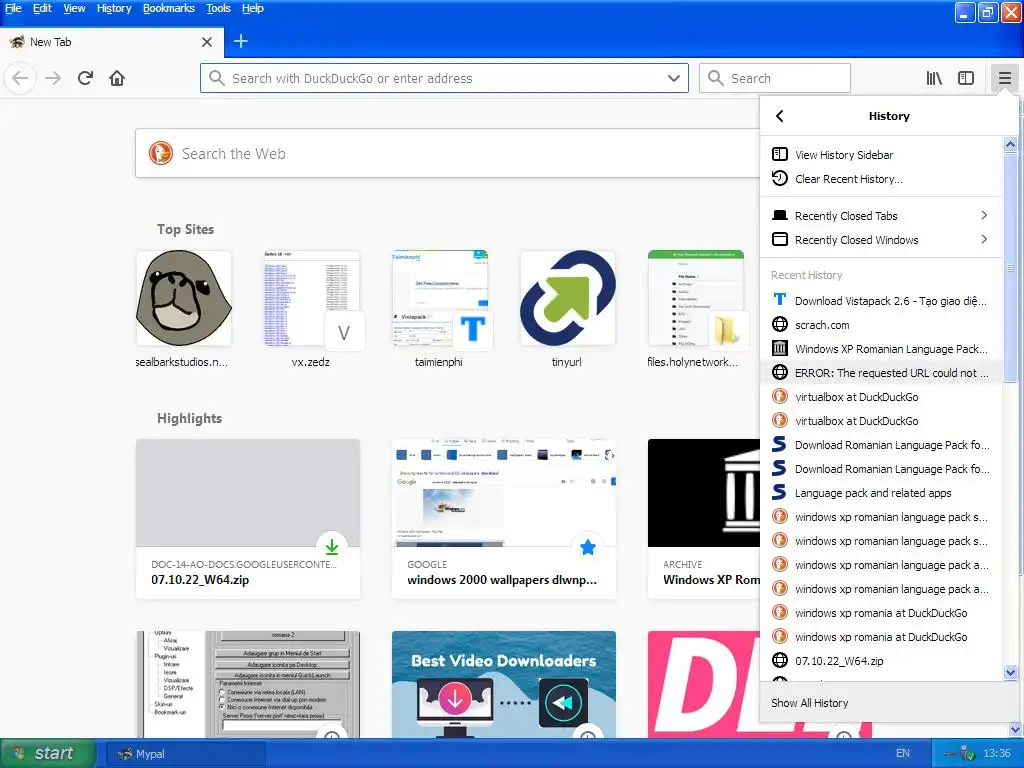Open windows 2000 wallpapers highlight card

click(504, 519)
